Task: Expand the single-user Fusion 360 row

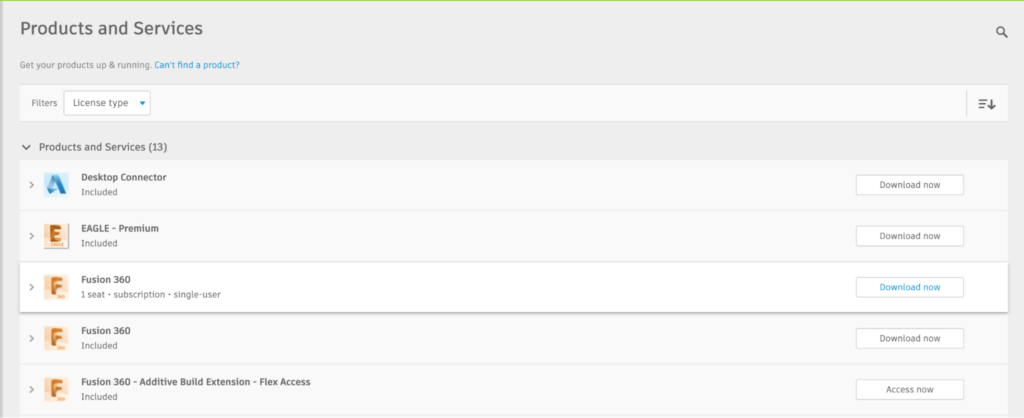Action: pos(31,287)
